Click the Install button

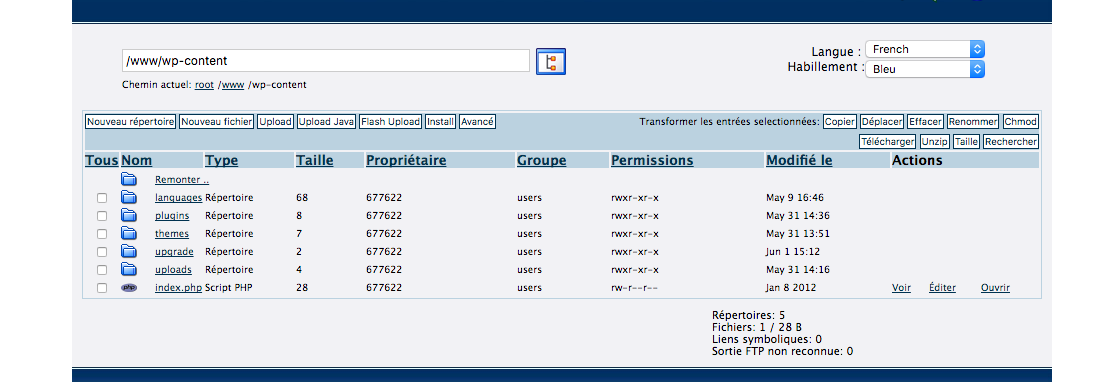(x=441, y=122)
